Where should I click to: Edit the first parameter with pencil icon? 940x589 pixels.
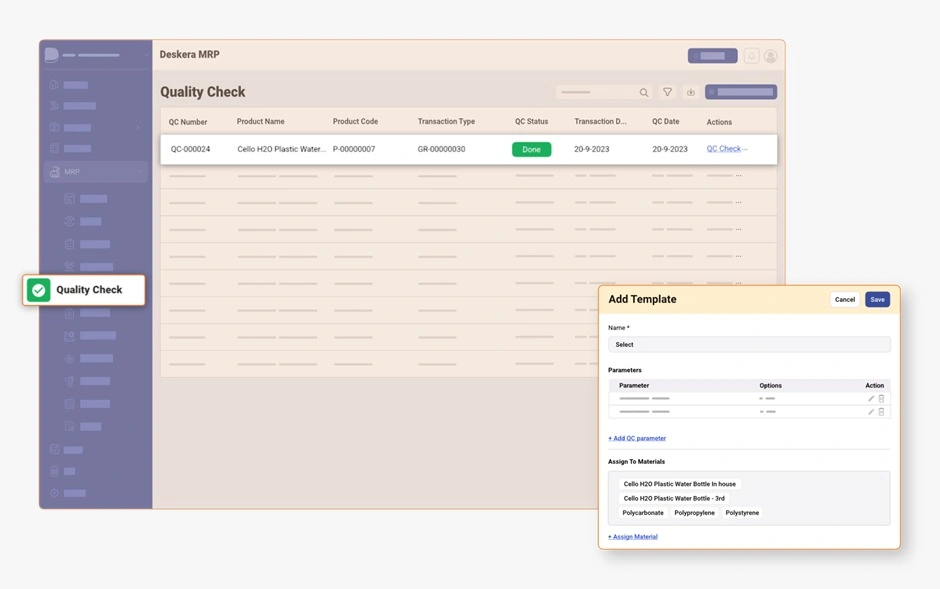pos(871,399)
